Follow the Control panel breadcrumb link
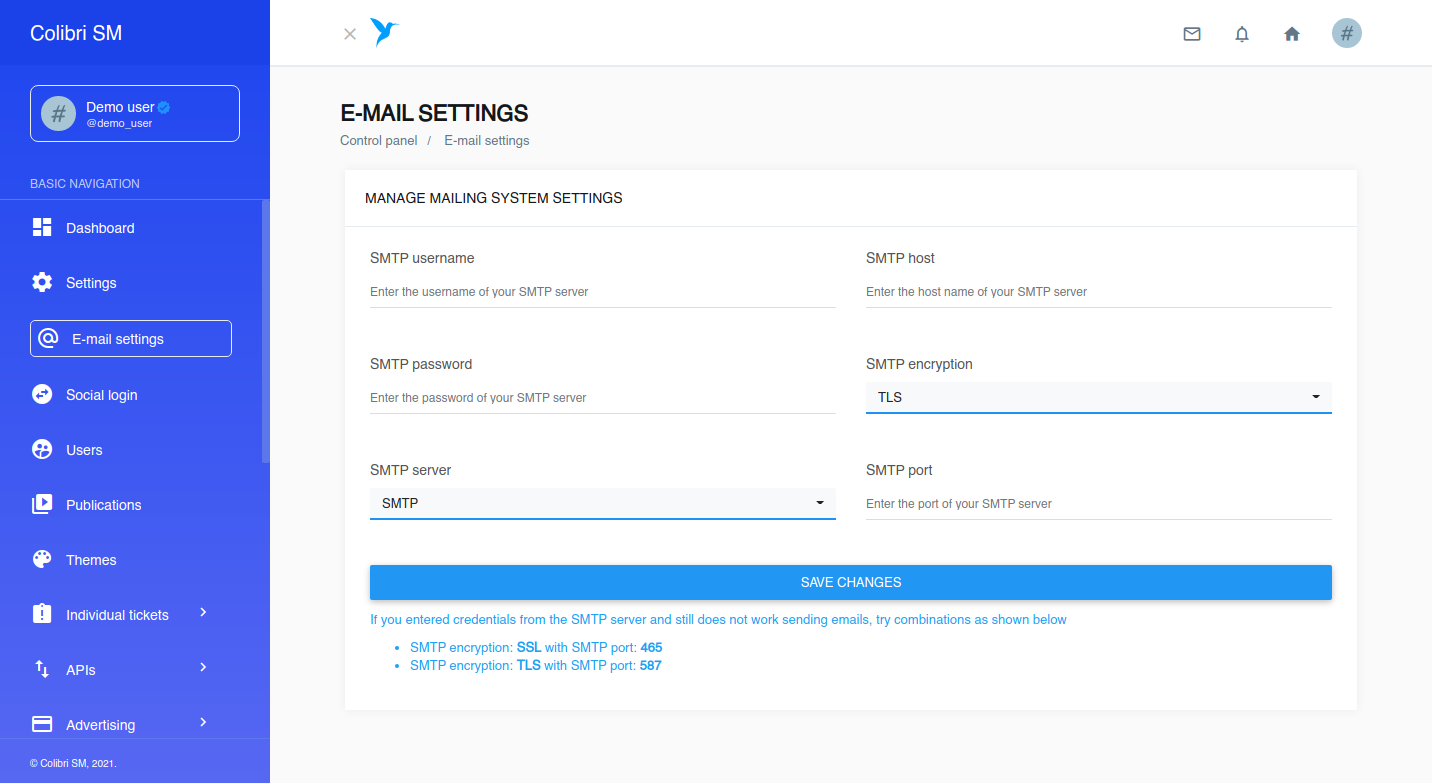Viewport: 1432px width, 783px height. [x=379, y=140]
